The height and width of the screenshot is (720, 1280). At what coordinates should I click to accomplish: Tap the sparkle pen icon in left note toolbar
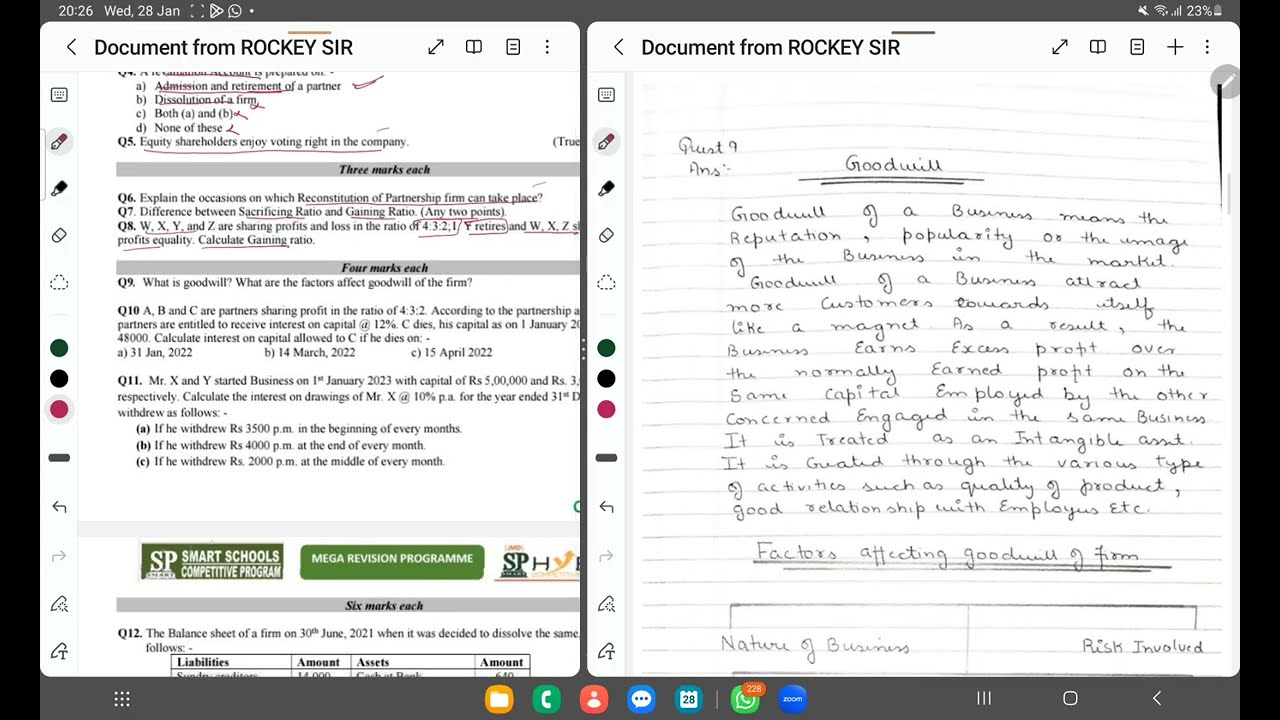pyautogui.click(x=59, y=603)
